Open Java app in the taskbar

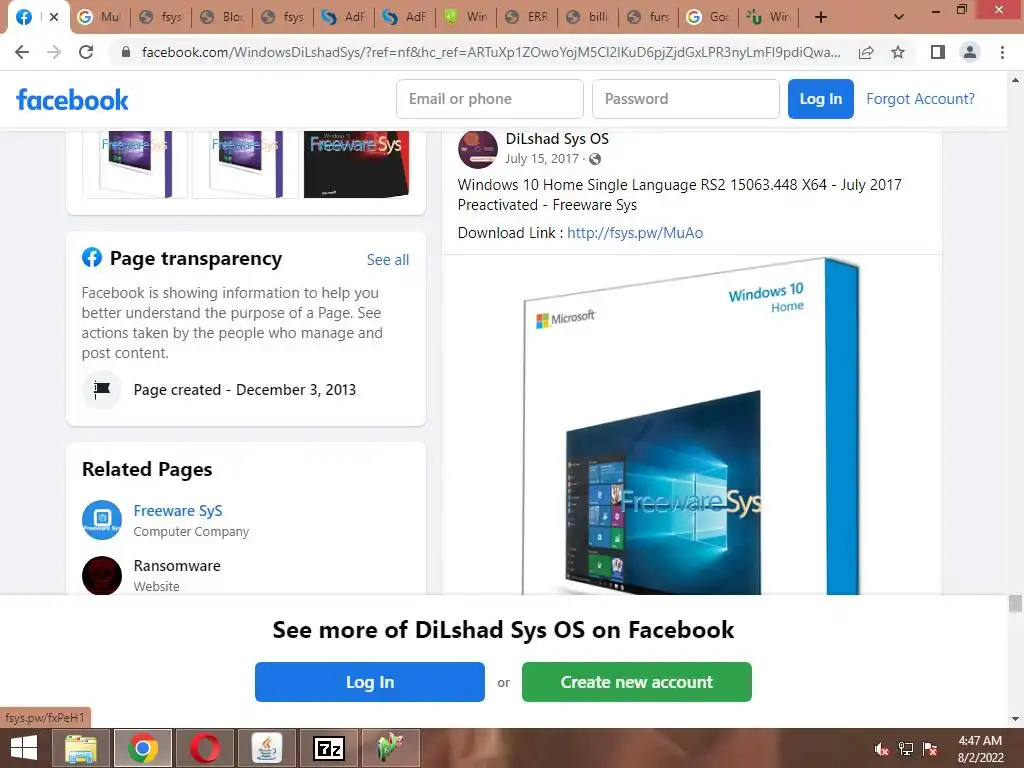[x=266, y=748]
